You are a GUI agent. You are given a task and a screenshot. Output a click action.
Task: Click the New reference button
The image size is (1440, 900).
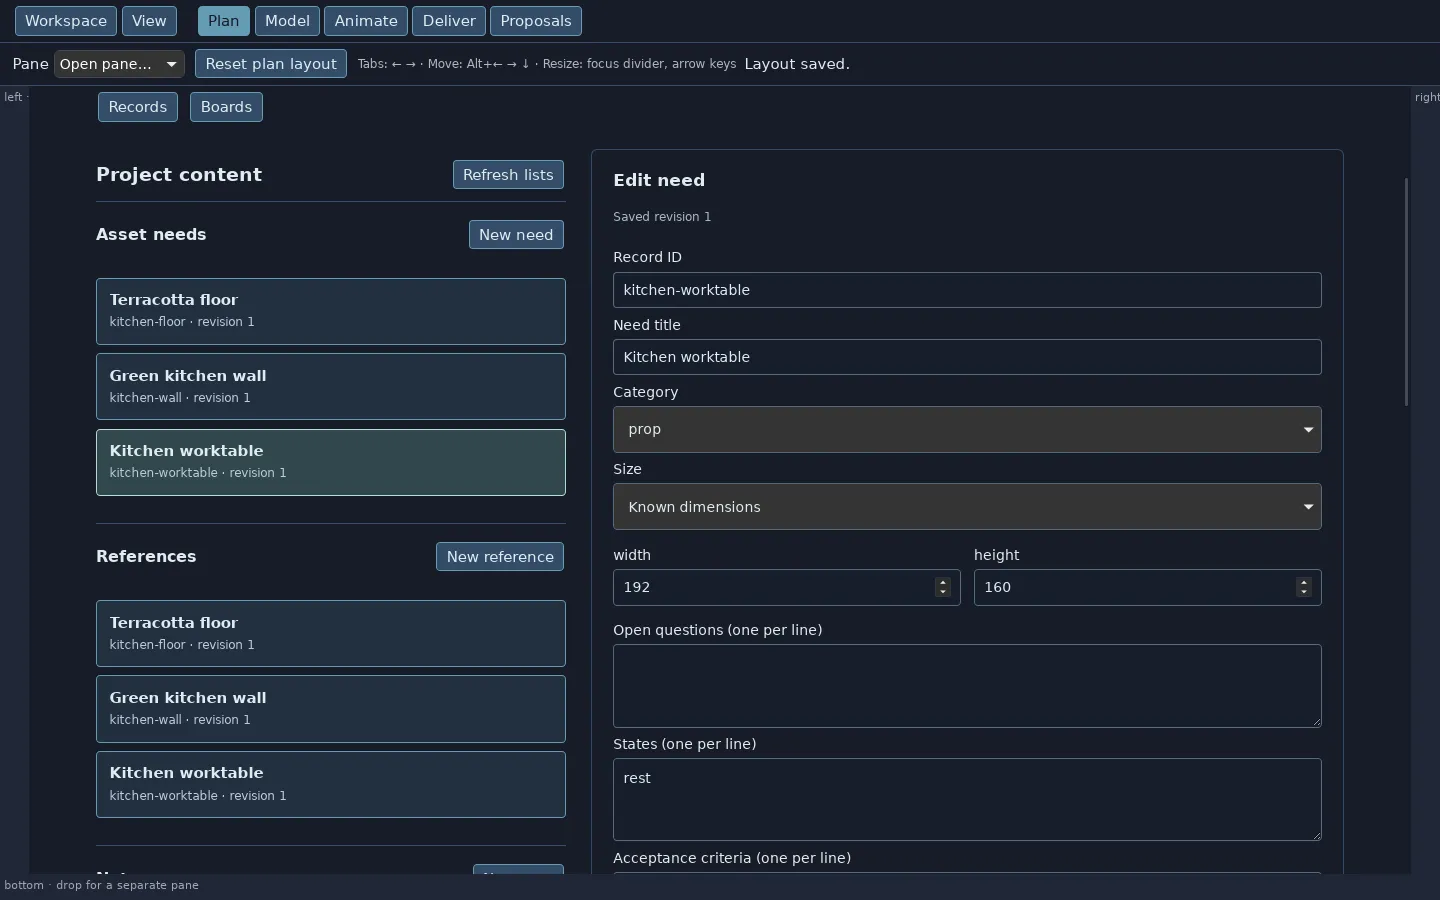click(x=500, y=557)
